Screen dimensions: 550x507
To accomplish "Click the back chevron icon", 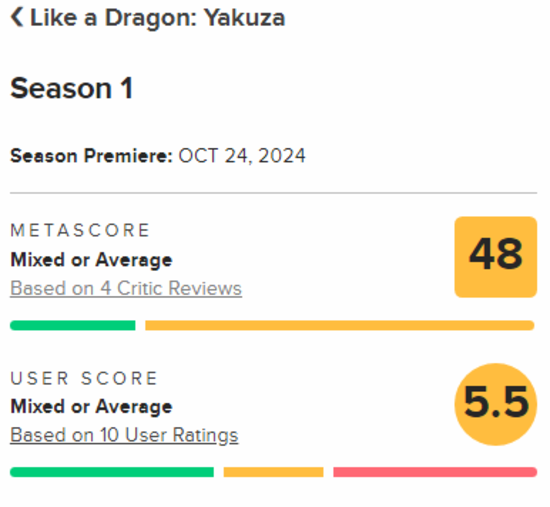I will (17, 18).
